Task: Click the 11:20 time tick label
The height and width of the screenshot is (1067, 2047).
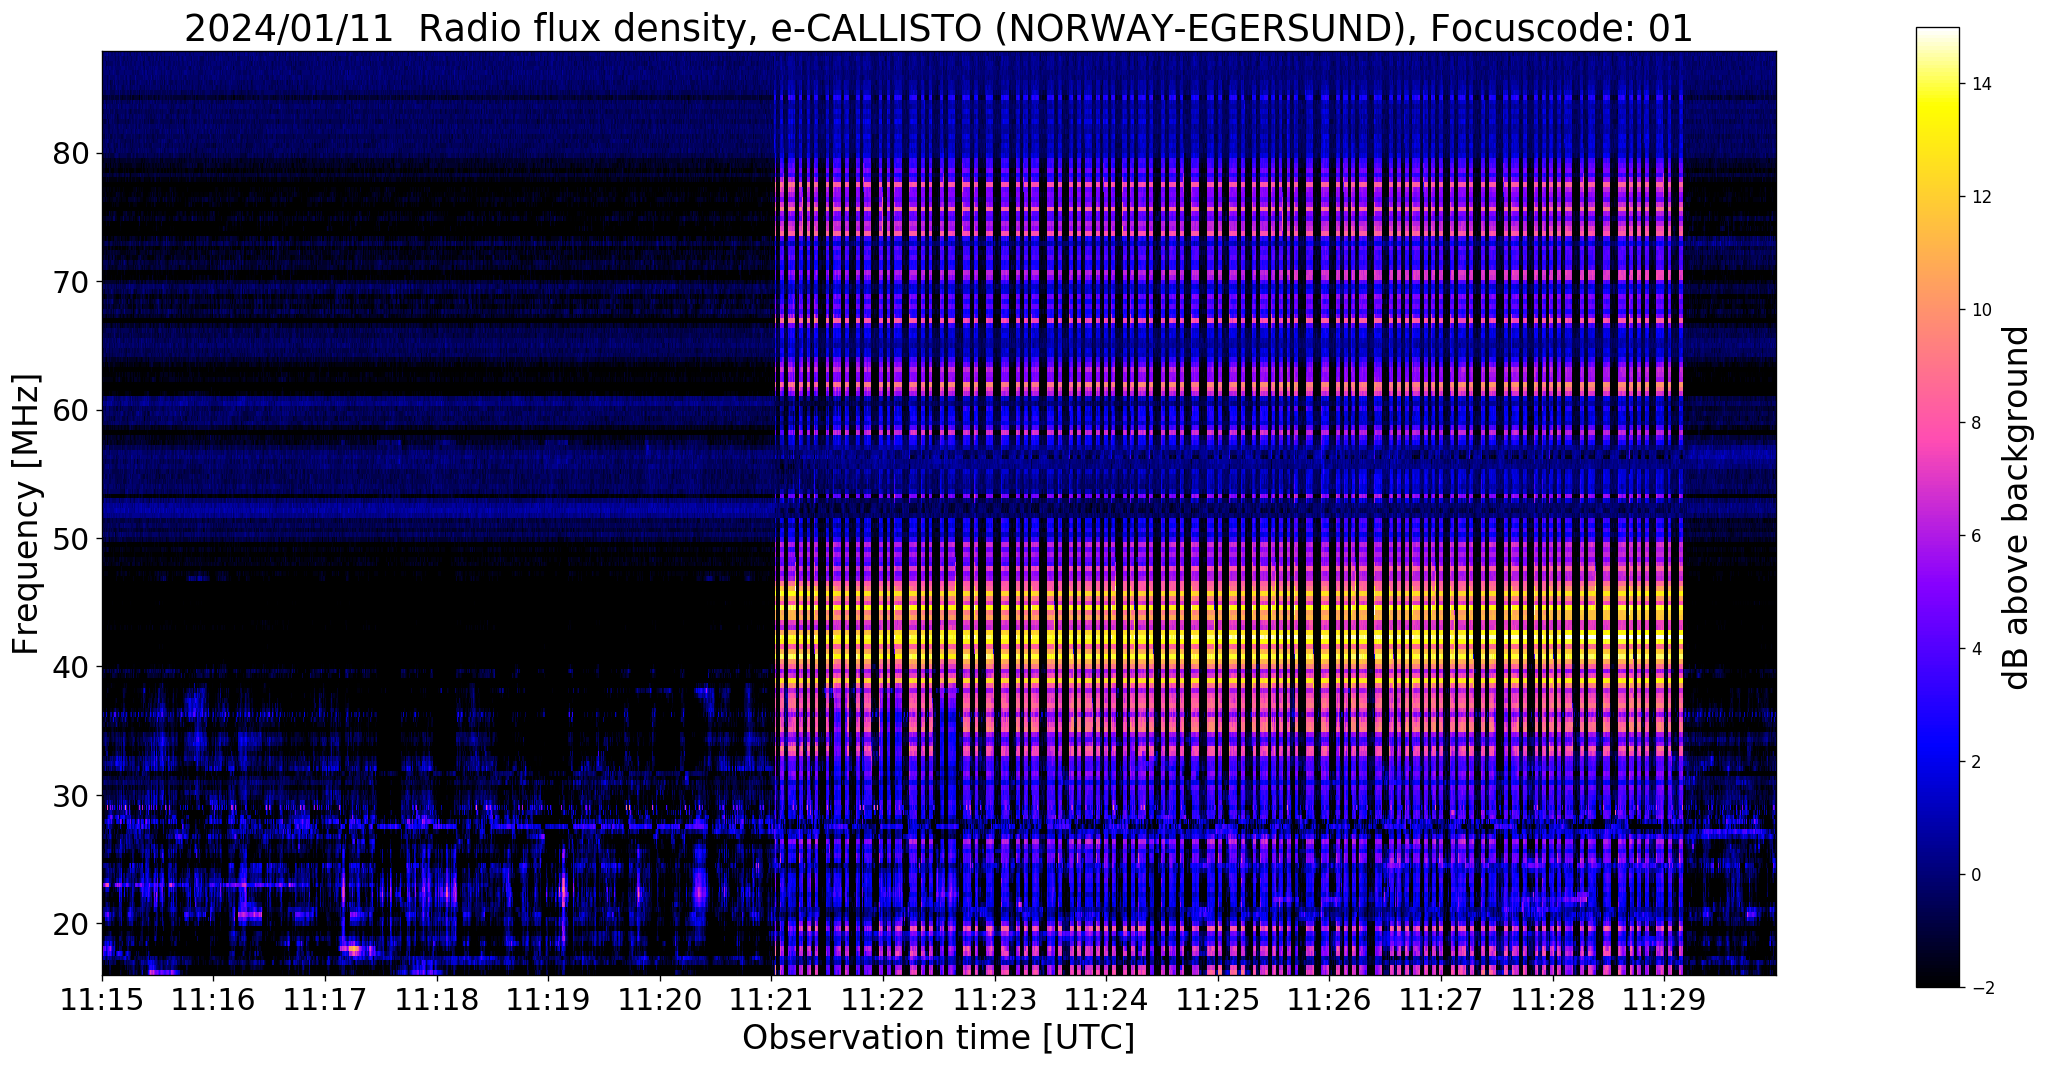Action: pyautogui.click(x=659, y=1000)
